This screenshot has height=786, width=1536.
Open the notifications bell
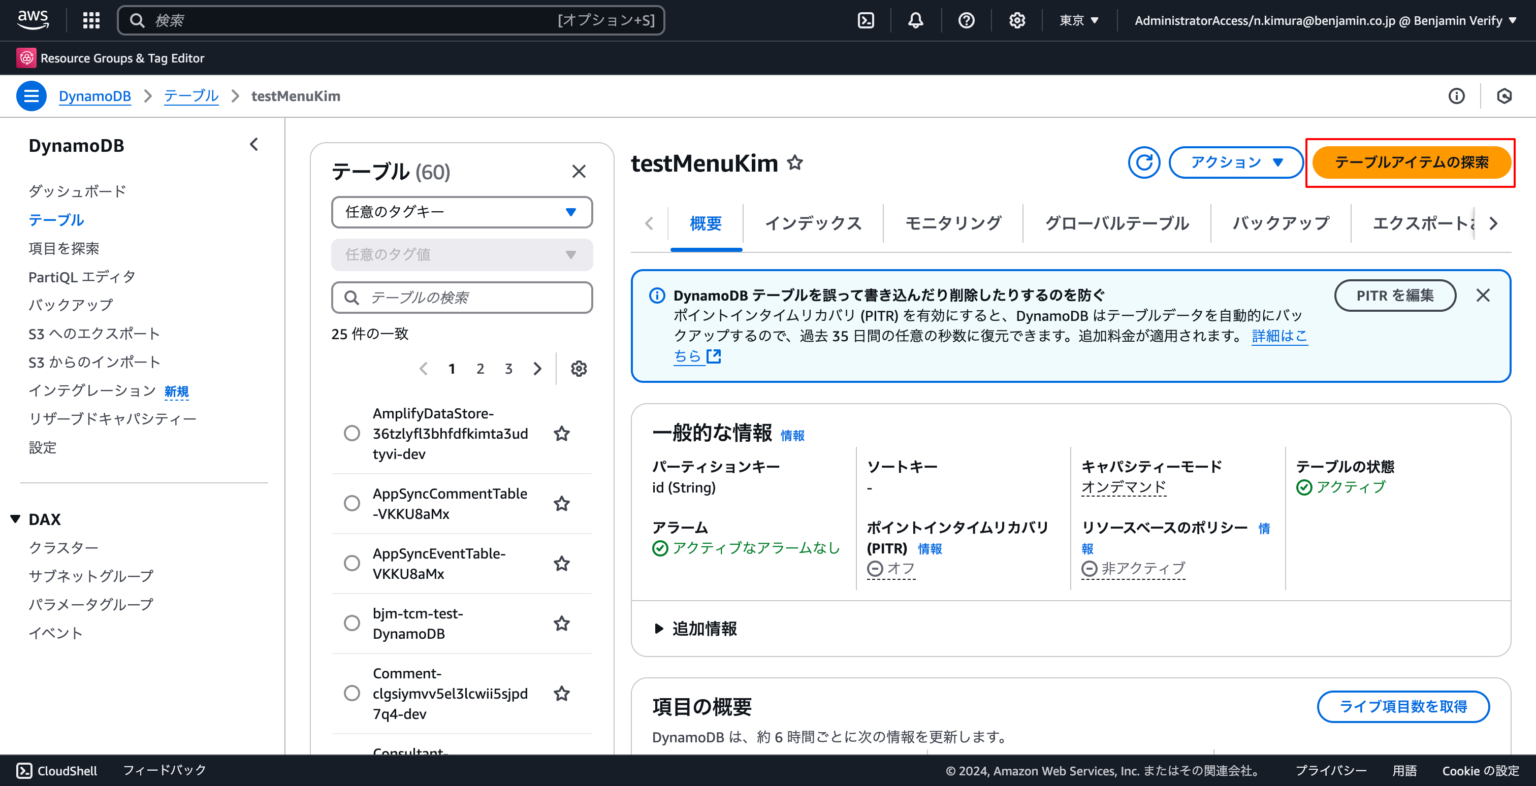[915, 19]
